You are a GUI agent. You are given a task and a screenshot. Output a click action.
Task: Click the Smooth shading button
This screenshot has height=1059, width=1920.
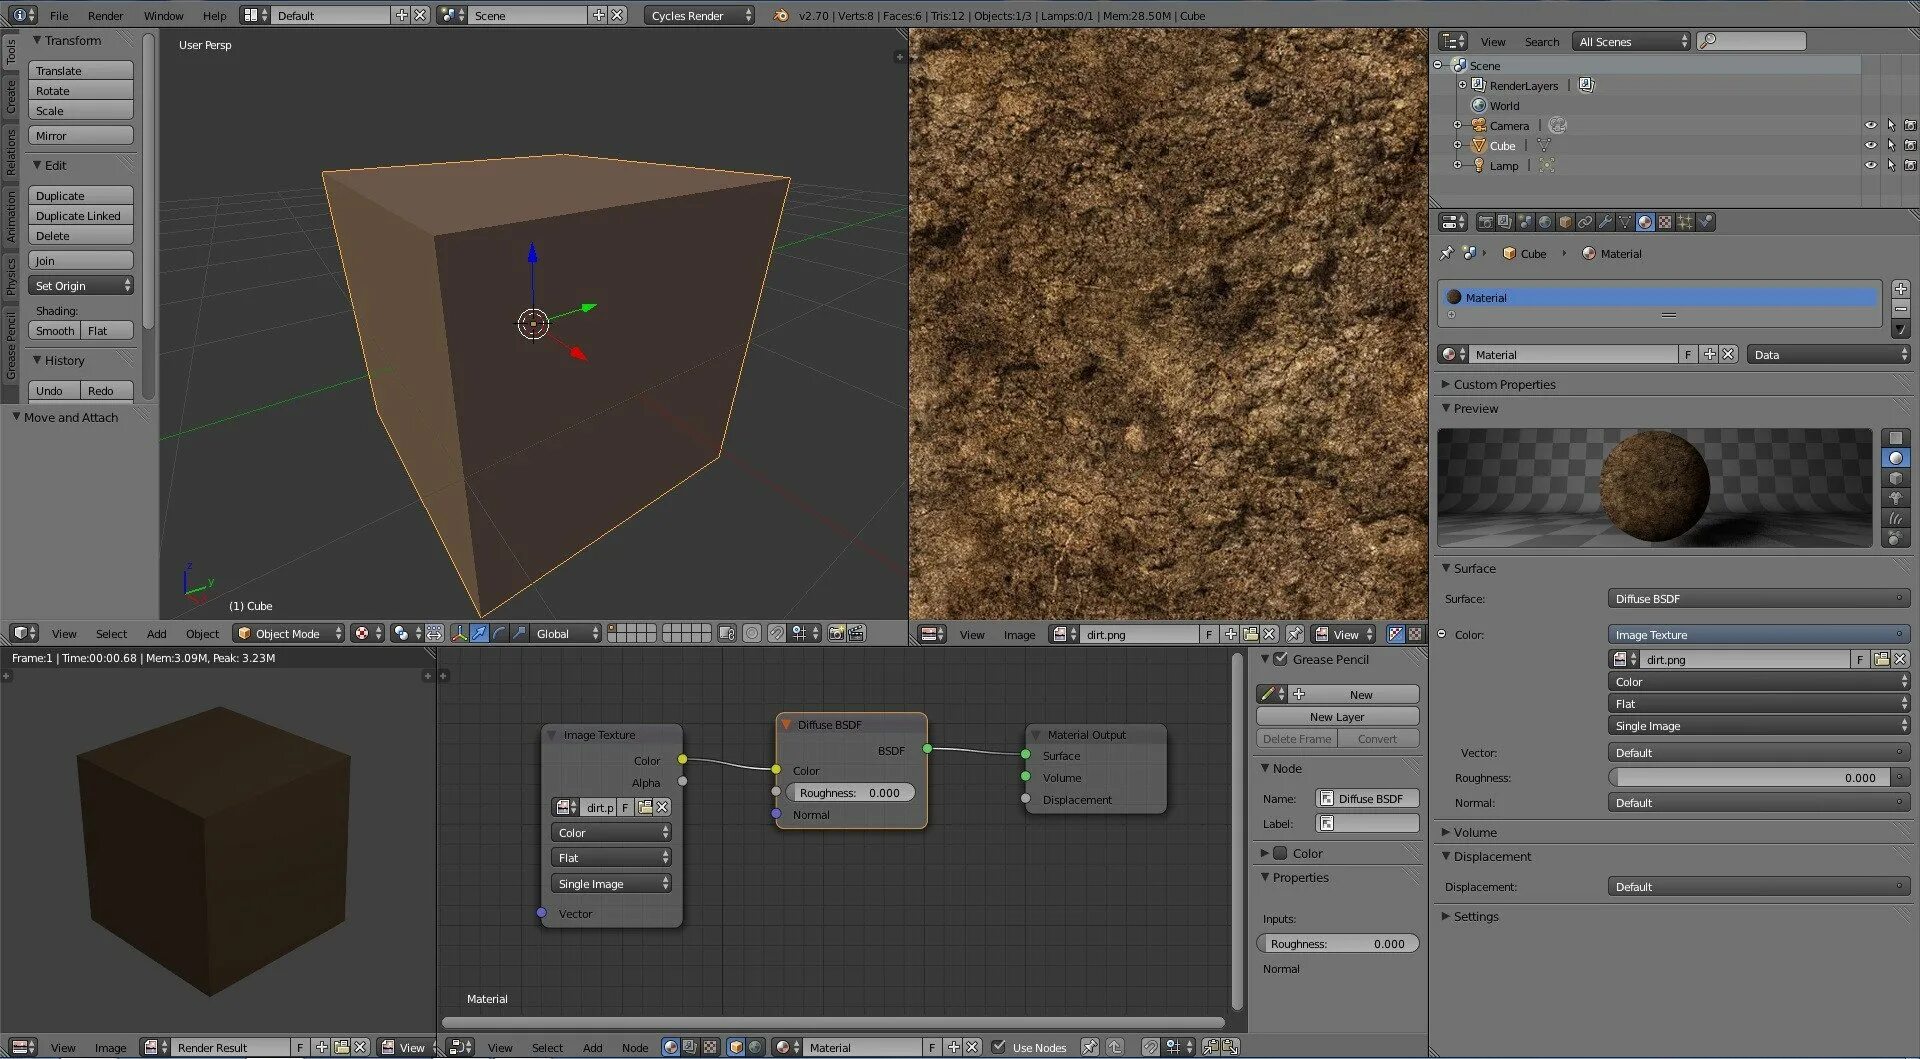pyautogui.click(x=55, y=331)
